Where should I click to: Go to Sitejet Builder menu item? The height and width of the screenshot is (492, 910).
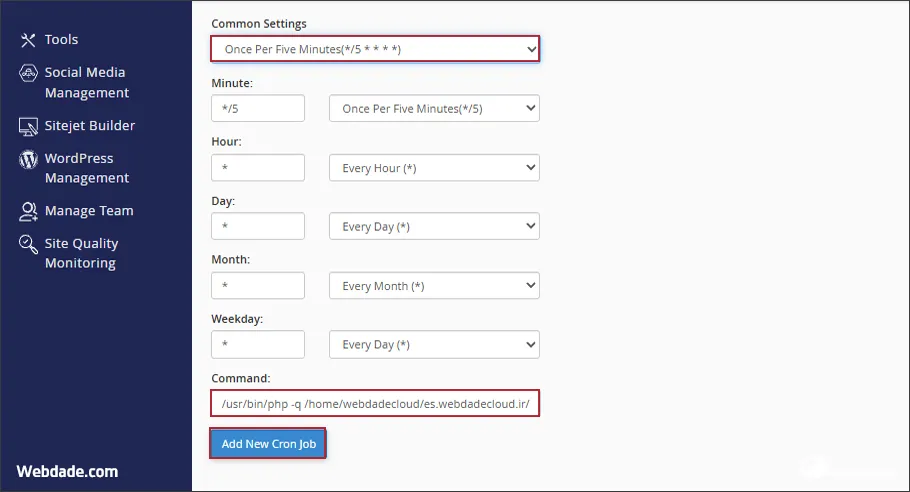point(90,126)
